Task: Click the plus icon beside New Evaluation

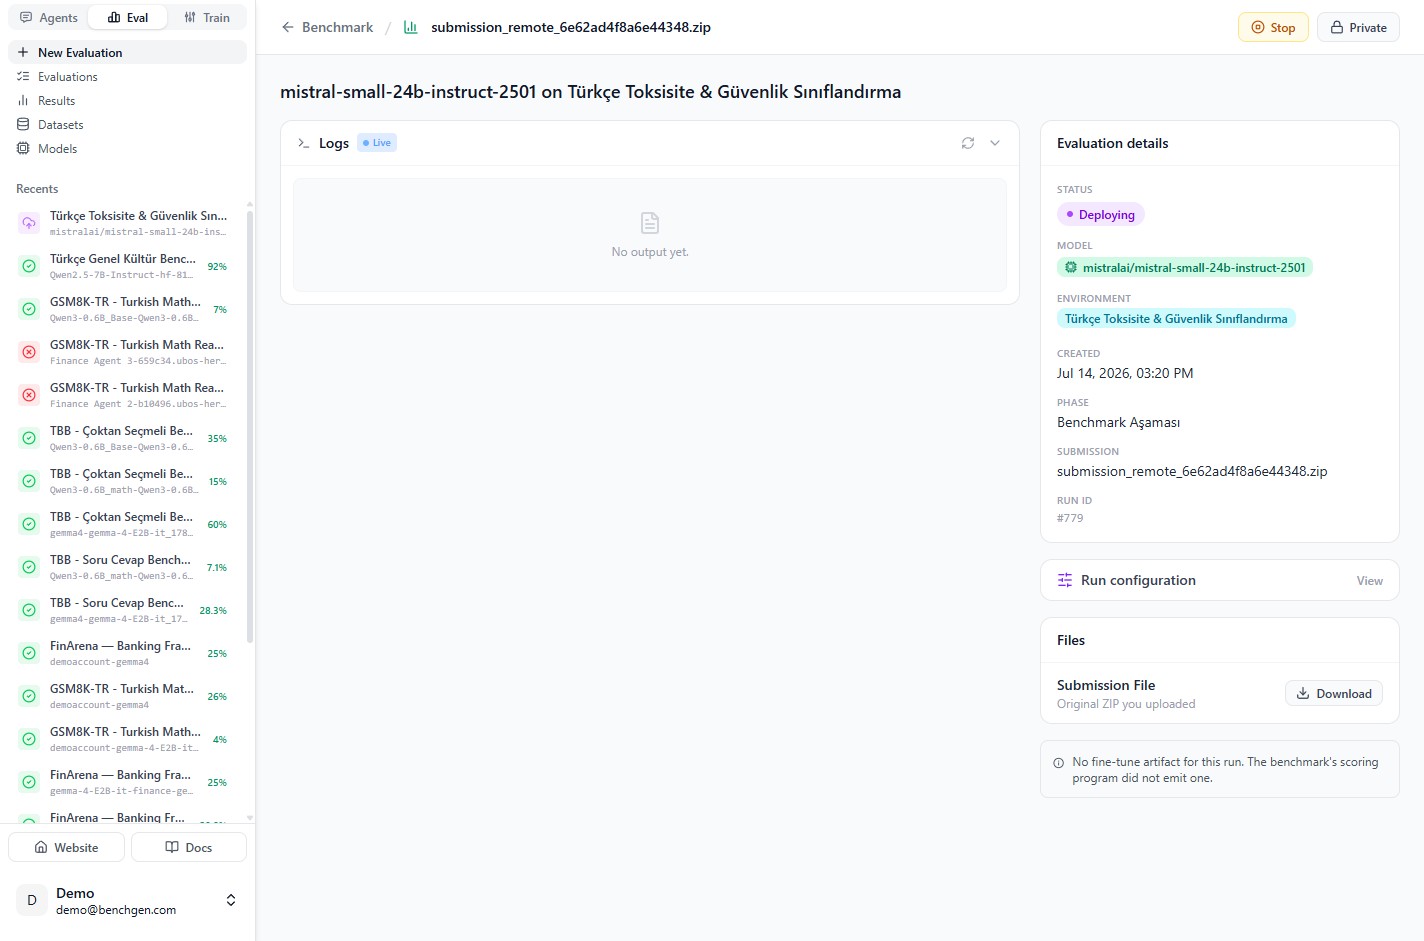Action: point(23,52)
